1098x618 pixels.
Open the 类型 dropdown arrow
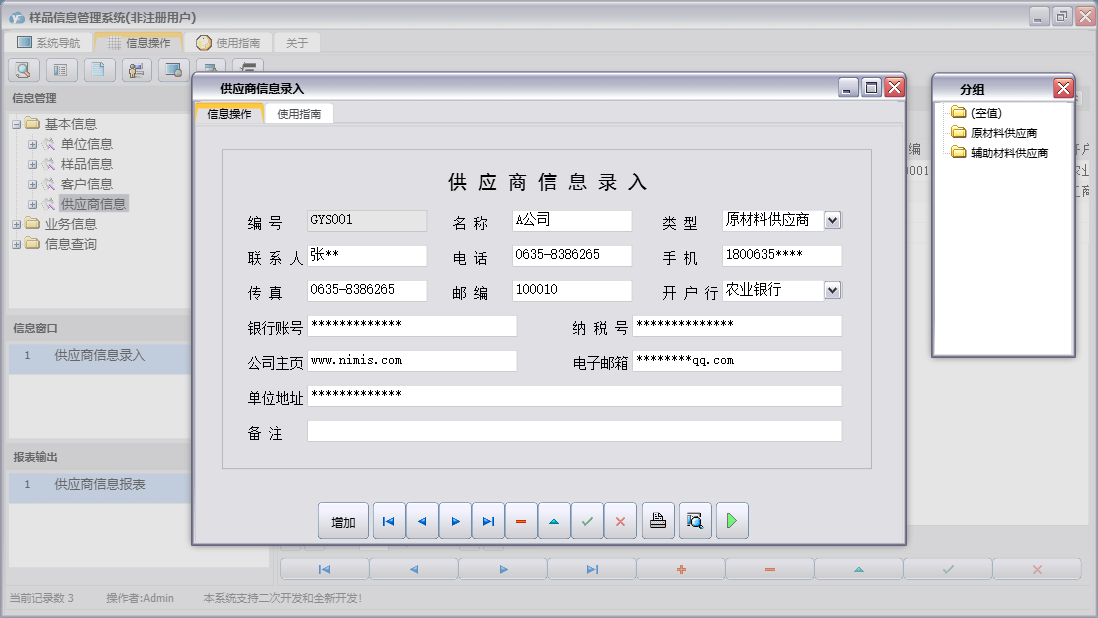833,221
